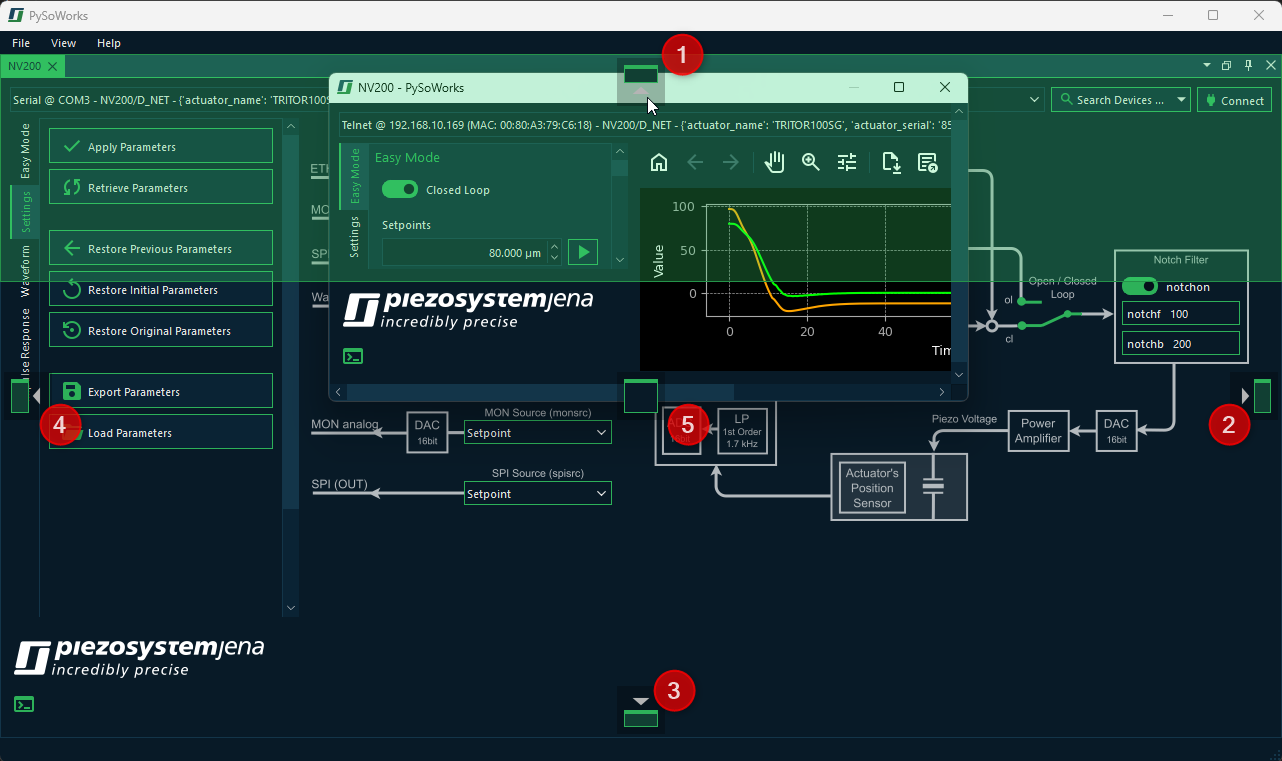Click the Connect button

click(x=1234, y=100)
